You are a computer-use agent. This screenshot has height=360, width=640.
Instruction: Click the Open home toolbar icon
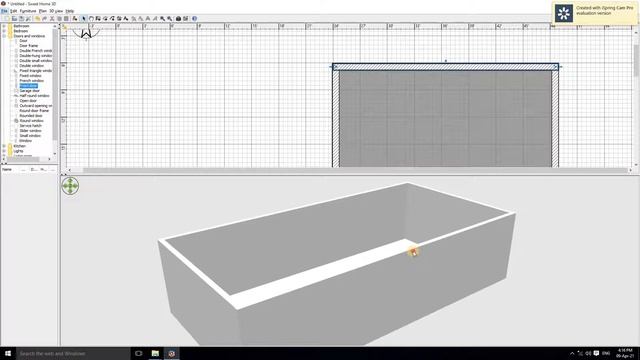pos(14,18)
